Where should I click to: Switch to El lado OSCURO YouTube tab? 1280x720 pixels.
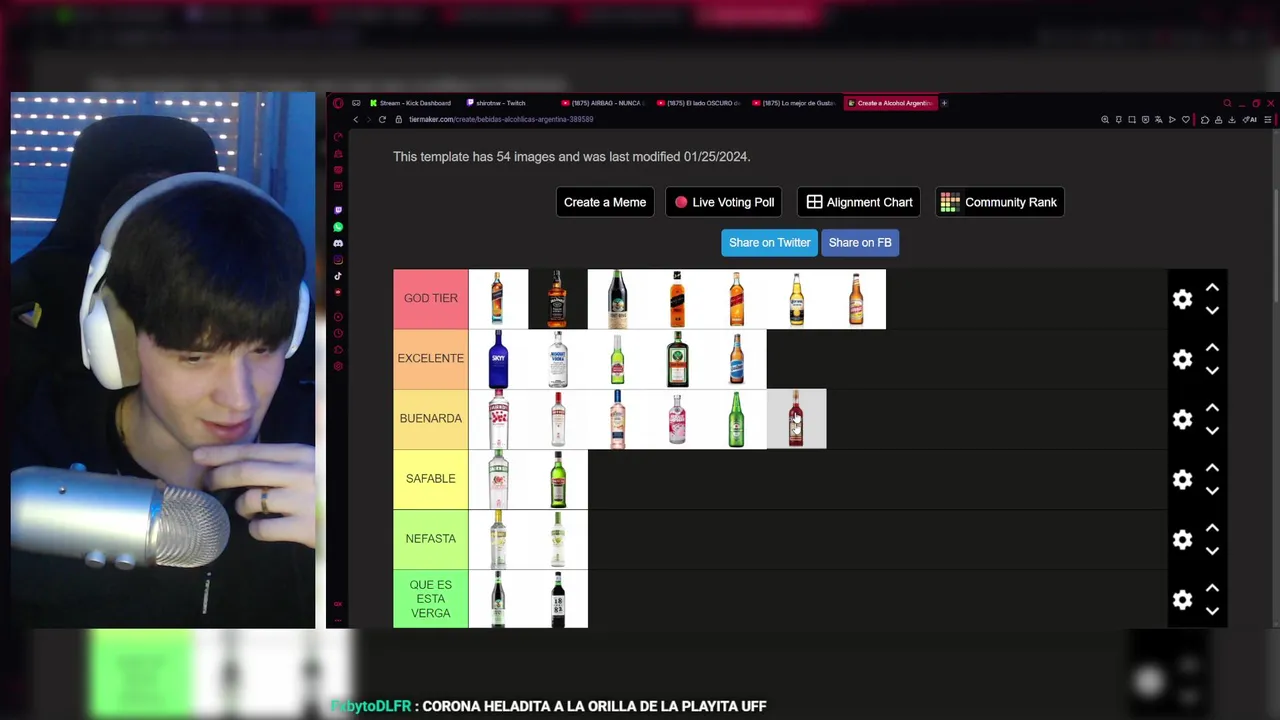[699, 103]
